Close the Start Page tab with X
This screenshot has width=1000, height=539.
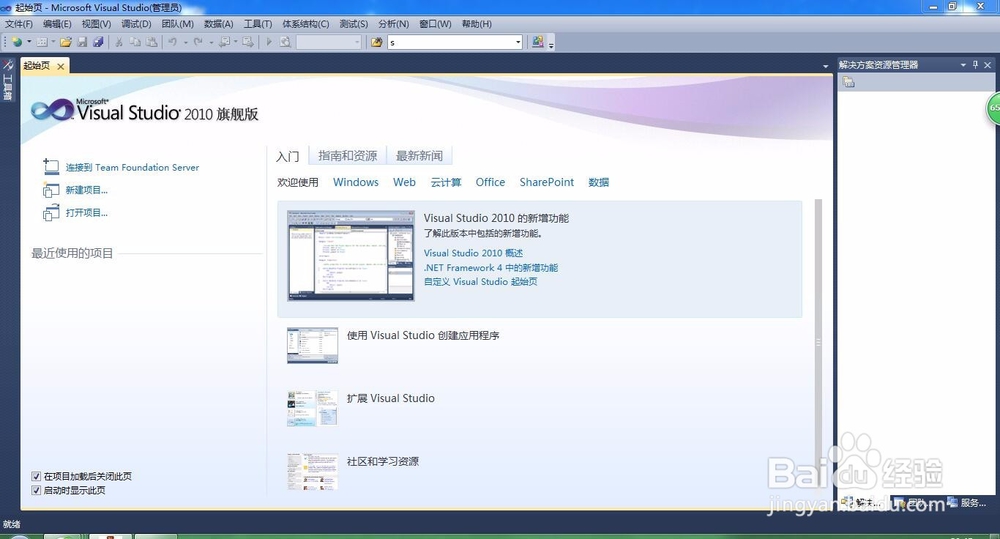click(x=61, y=66)
